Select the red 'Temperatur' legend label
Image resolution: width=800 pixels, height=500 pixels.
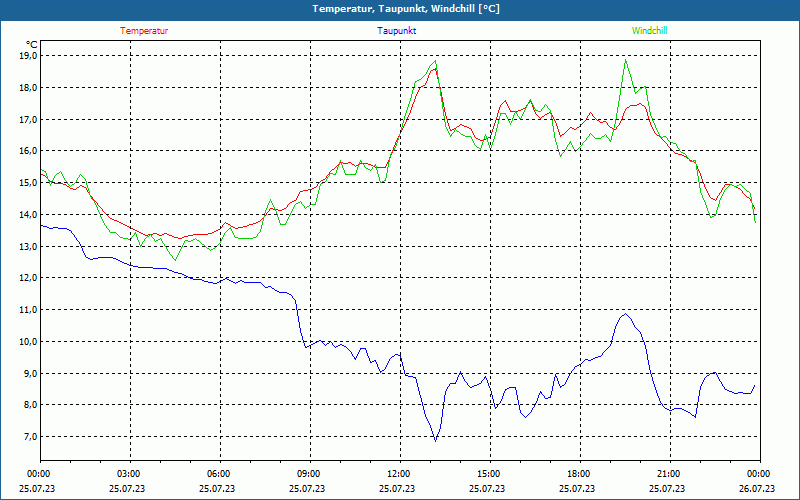click(144, 31)
